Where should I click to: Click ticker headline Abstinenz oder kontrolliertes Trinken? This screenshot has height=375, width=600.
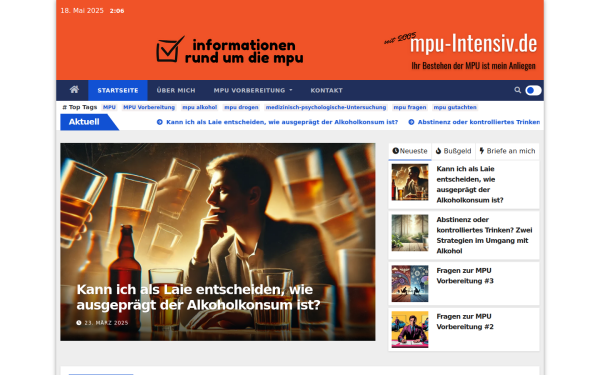[x=479, y=122]
